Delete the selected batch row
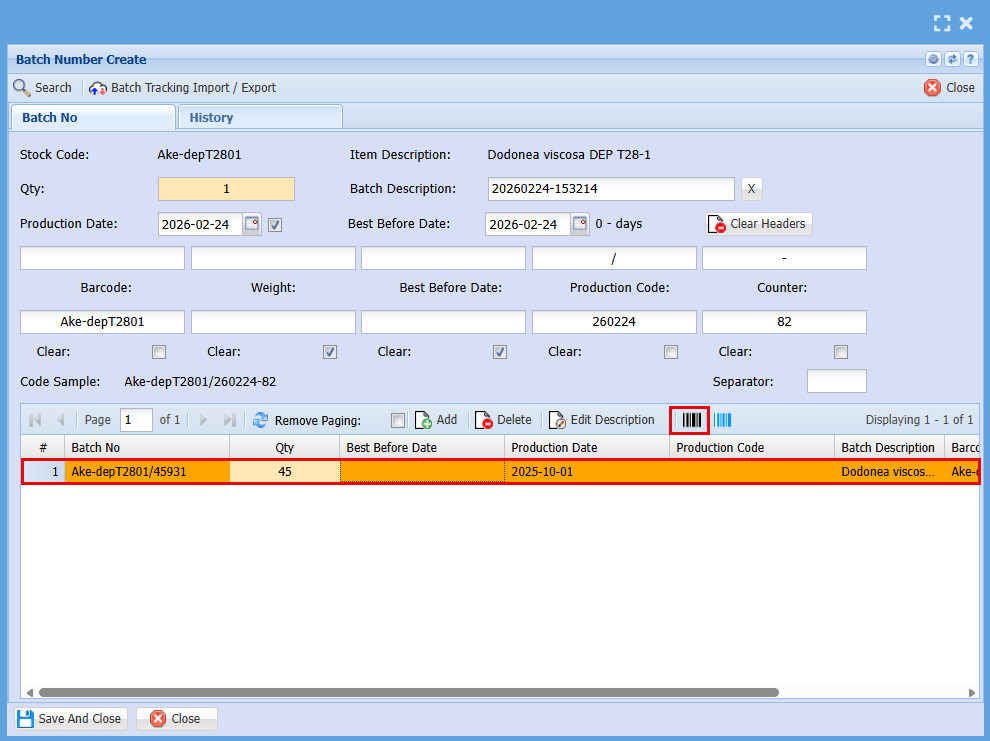This screenshot has height=741, width=990. click(503, 420)
